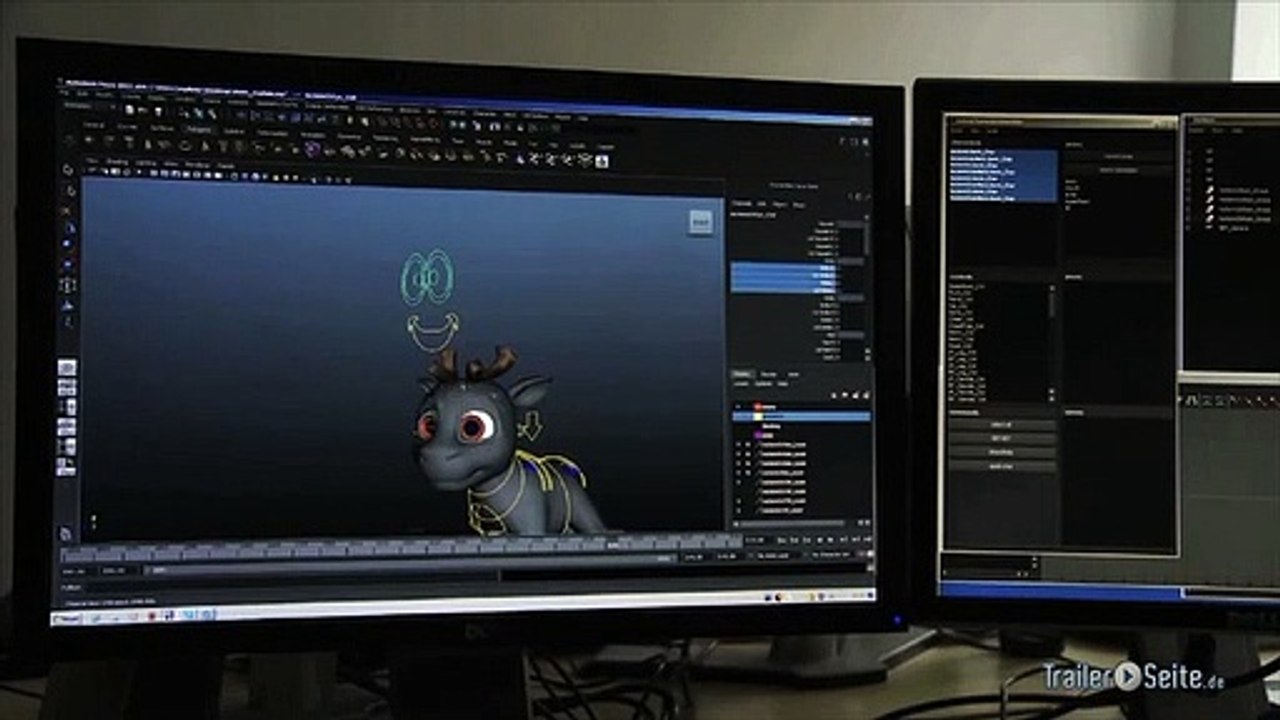This screenshot has height=720, width=1280.
Task: Click the ViewCube in the viewport corner
Action: (x=701, y=222)
